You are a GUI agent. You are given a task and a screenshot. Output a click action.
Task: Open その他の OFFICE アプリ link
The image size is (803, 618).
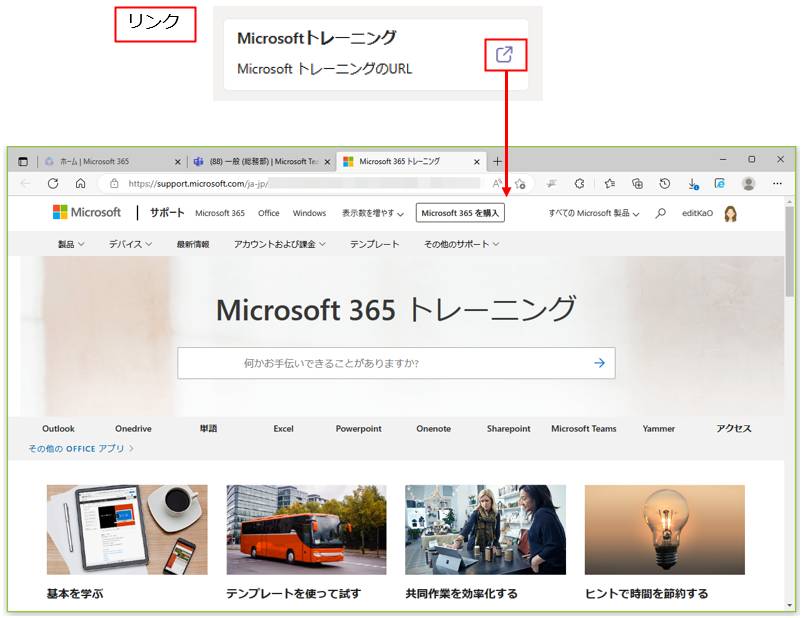(81, 449)
